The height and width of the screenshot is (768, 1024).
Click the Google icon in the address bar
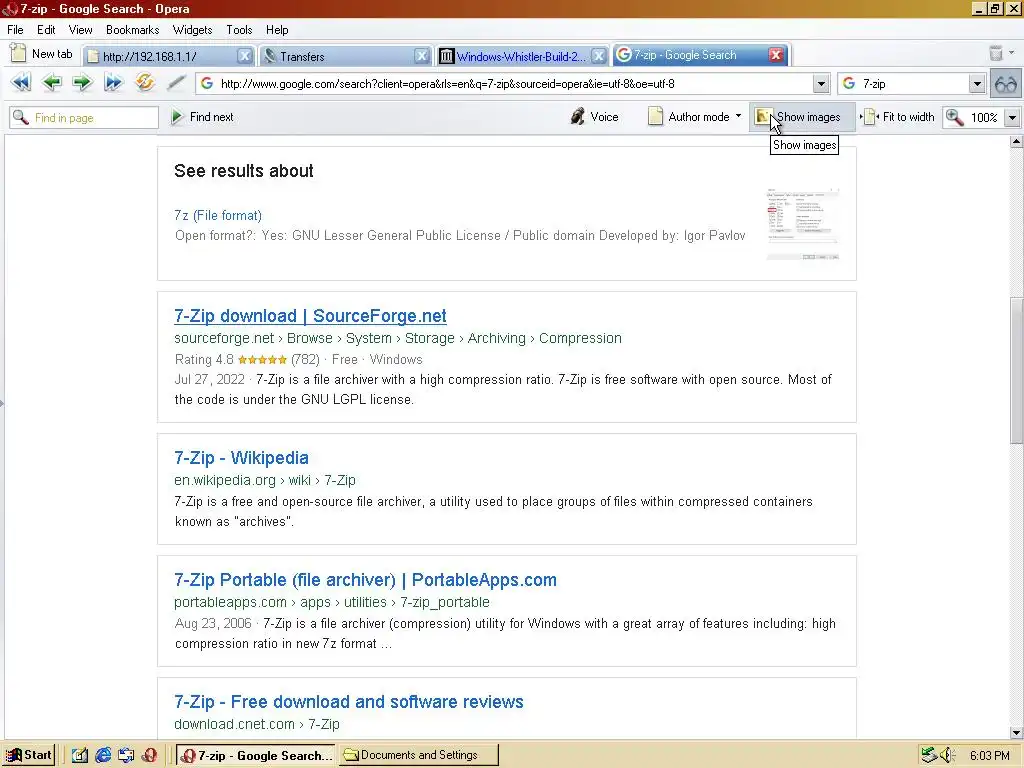pos(207,84)
